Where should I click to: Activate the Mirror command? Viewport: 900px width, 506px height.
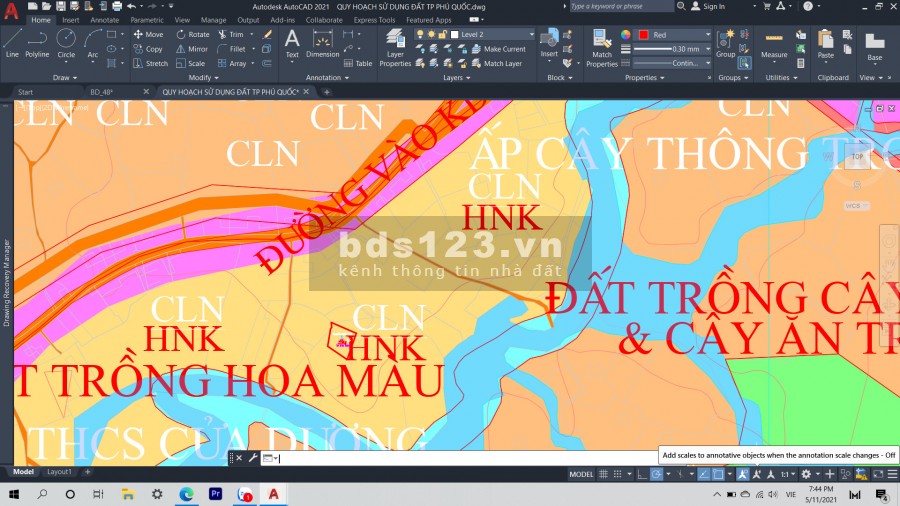pos(192,49)
